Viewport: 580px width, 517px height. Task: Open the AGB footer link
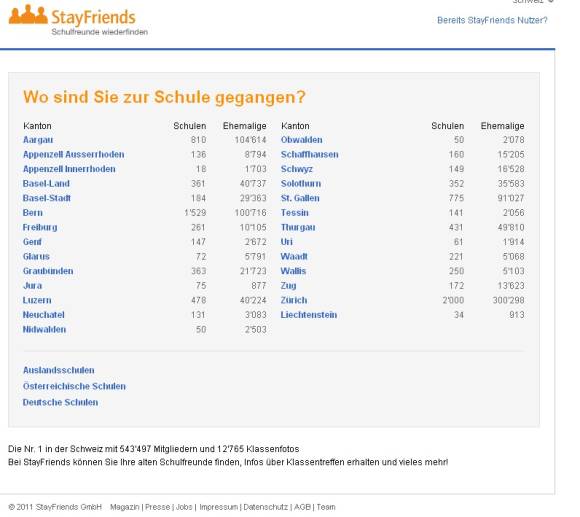[302, 507]
